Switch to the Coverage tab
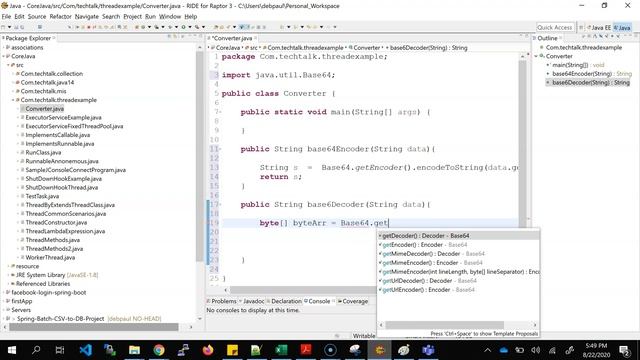 [x=354, y=301]
